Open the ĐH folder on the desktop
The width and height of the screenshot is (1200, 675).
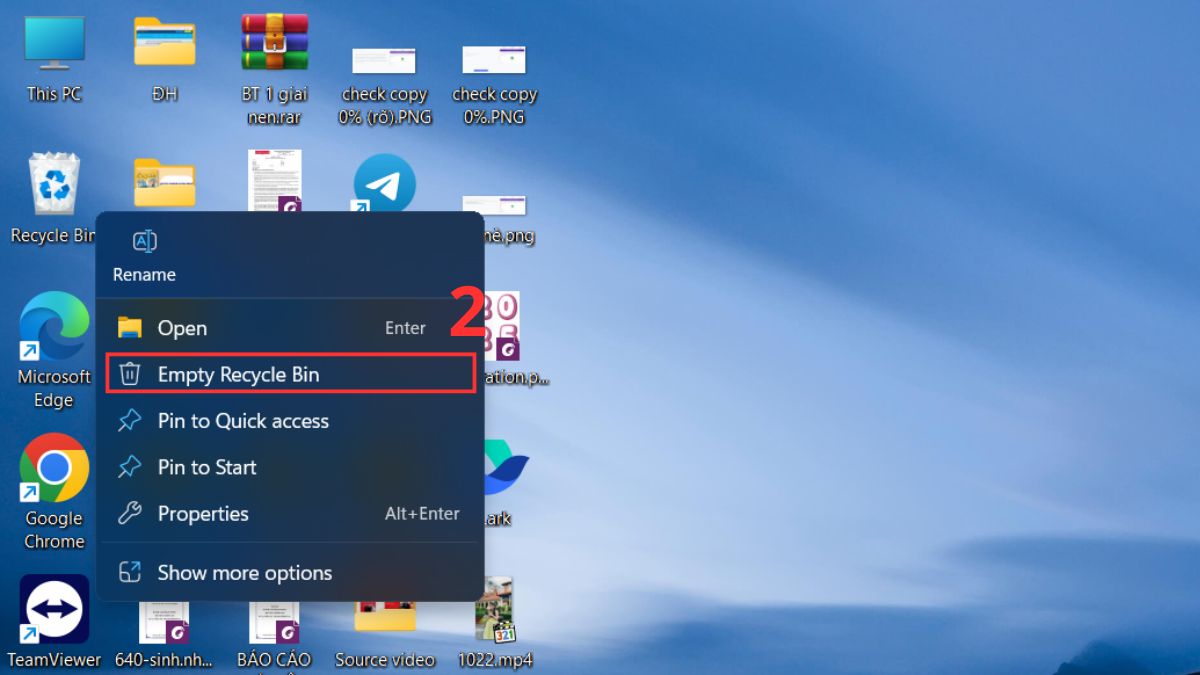tap(163, 45)
